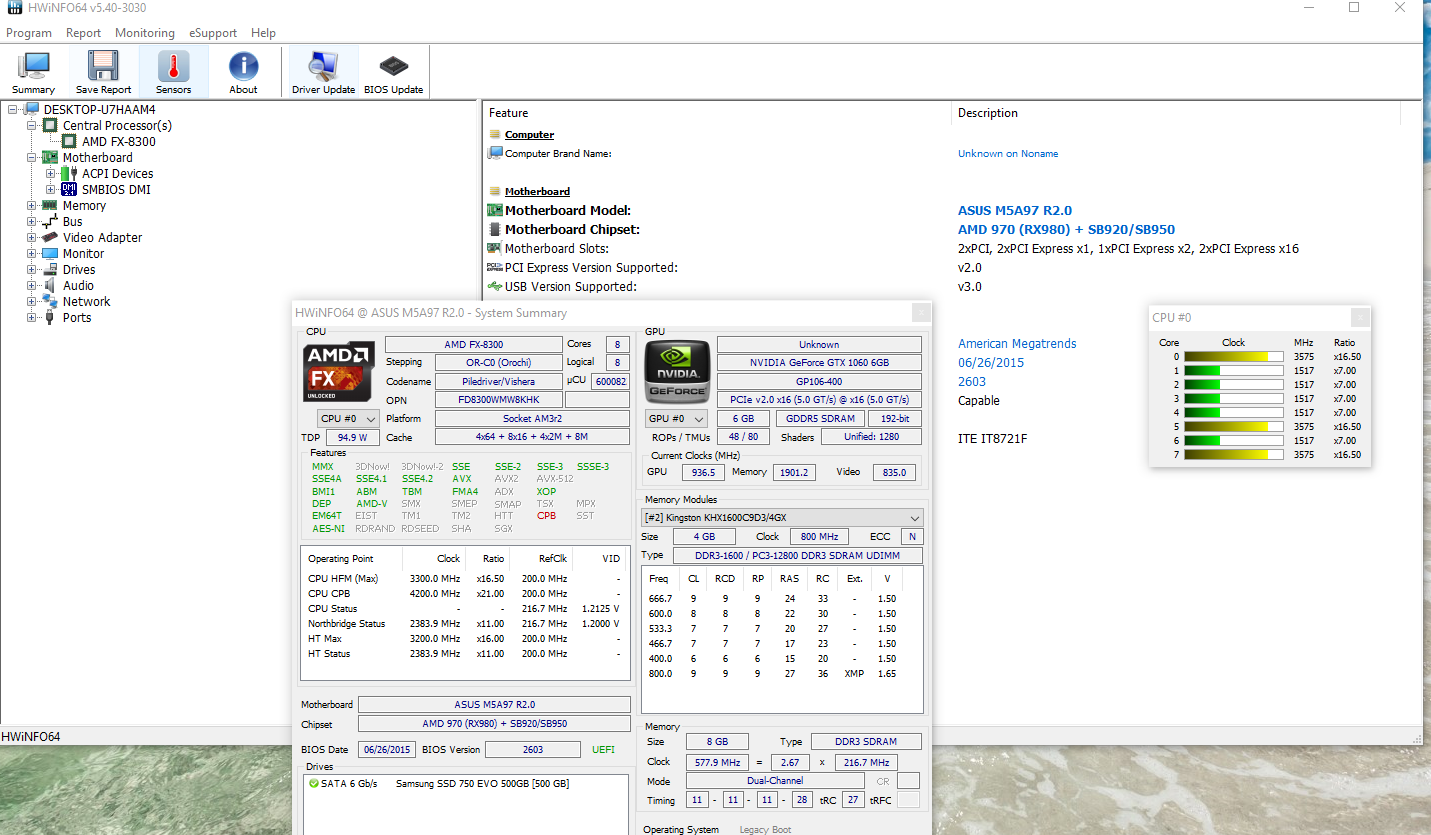Select the Memory tree node
Viewport: 1431px width, 835px height.
pos(84,206)
